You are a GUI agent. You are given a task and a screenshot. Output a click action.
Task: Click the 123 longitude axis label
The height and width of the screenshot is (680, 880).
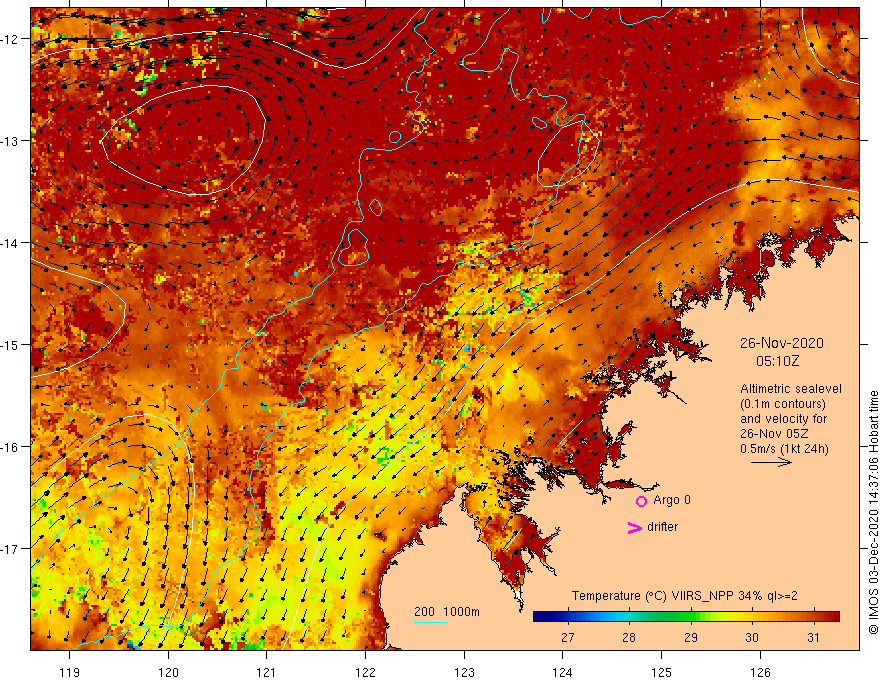point(464,672)
